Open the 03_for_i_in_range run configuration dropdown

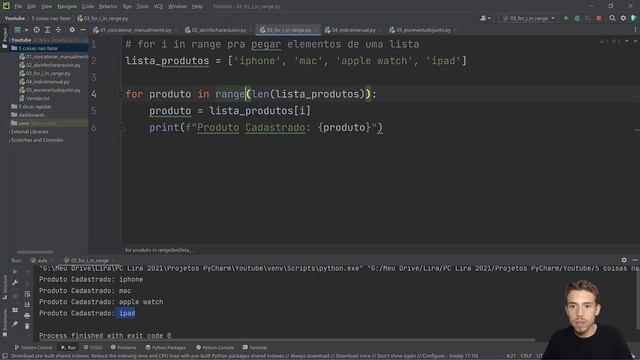(529, 18)
